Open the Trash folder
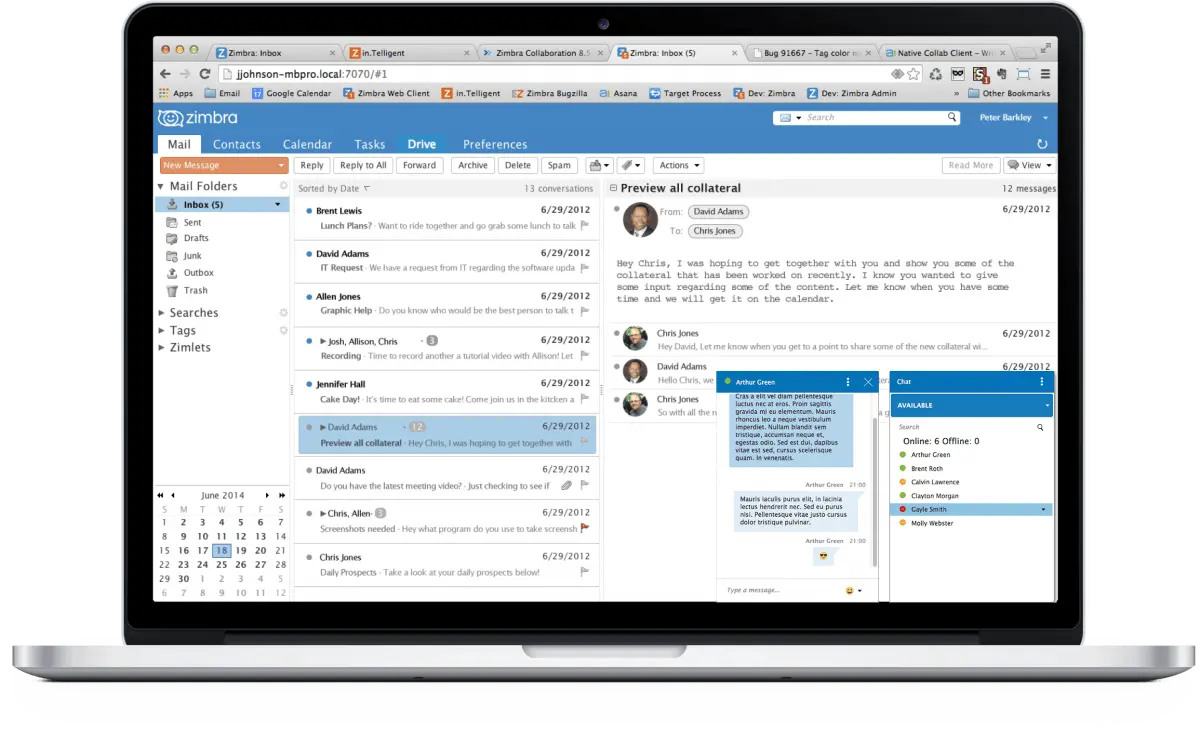This screenshot has height=731, width=1200. [x=195, y=290]
